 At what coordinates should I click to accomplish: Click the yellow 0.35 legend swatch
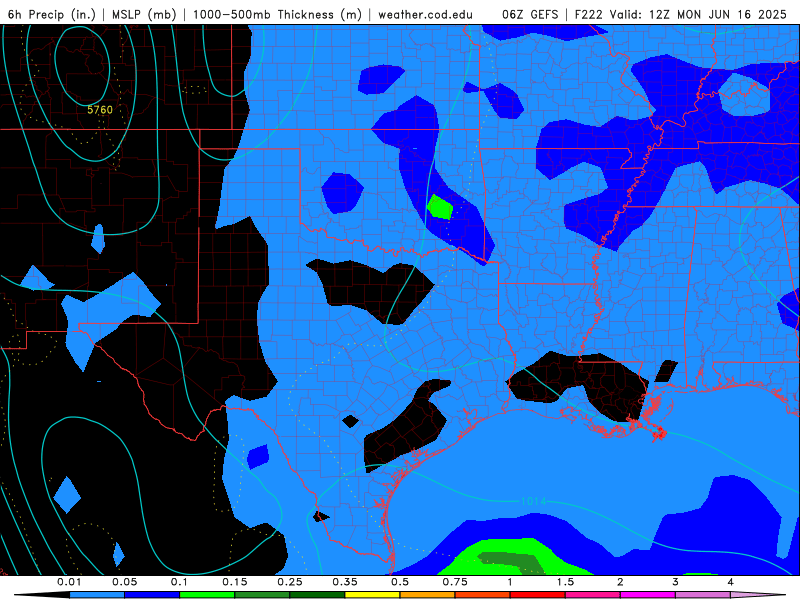point(372,595)
